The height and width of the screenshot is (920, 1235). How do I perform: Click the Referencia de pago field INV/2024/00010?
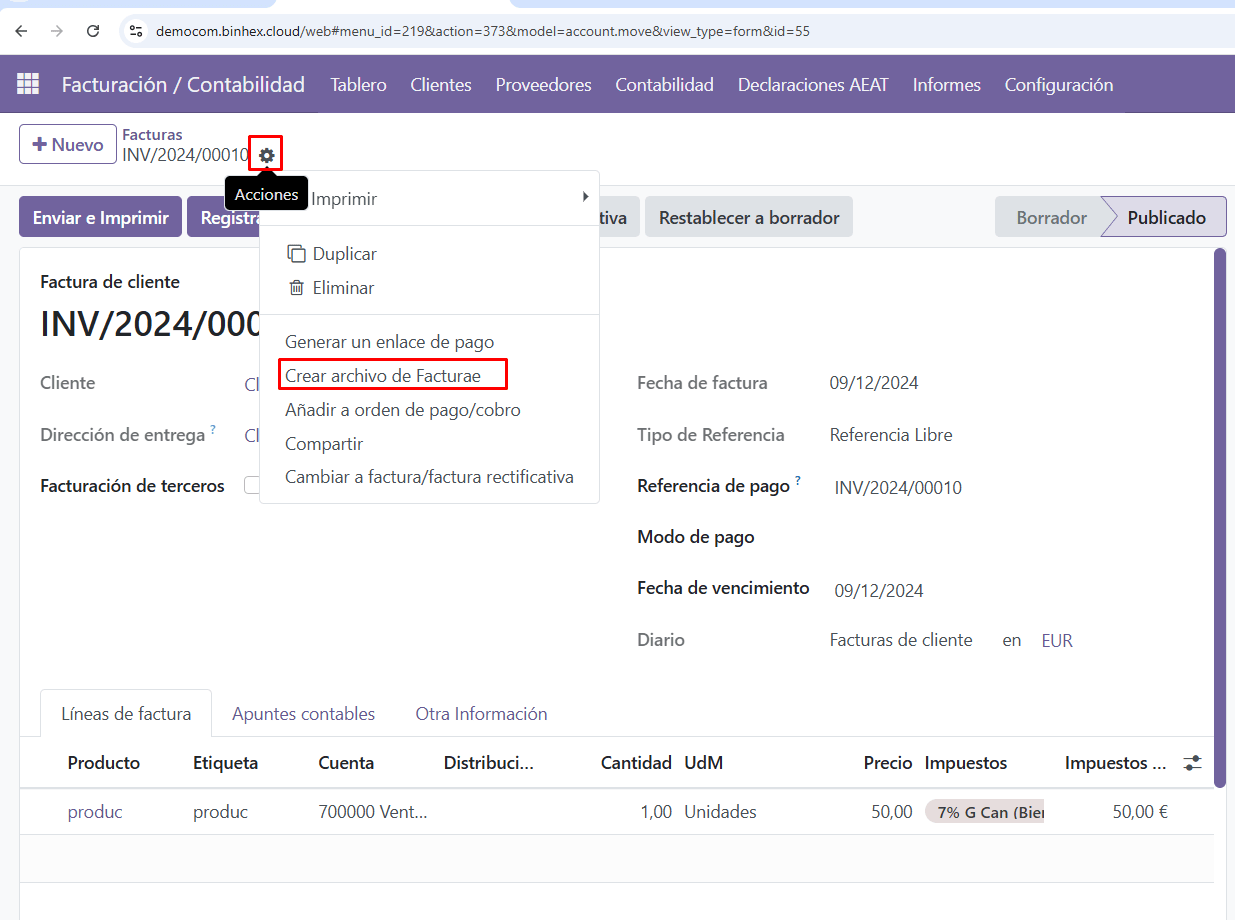[x=898, y=488]
